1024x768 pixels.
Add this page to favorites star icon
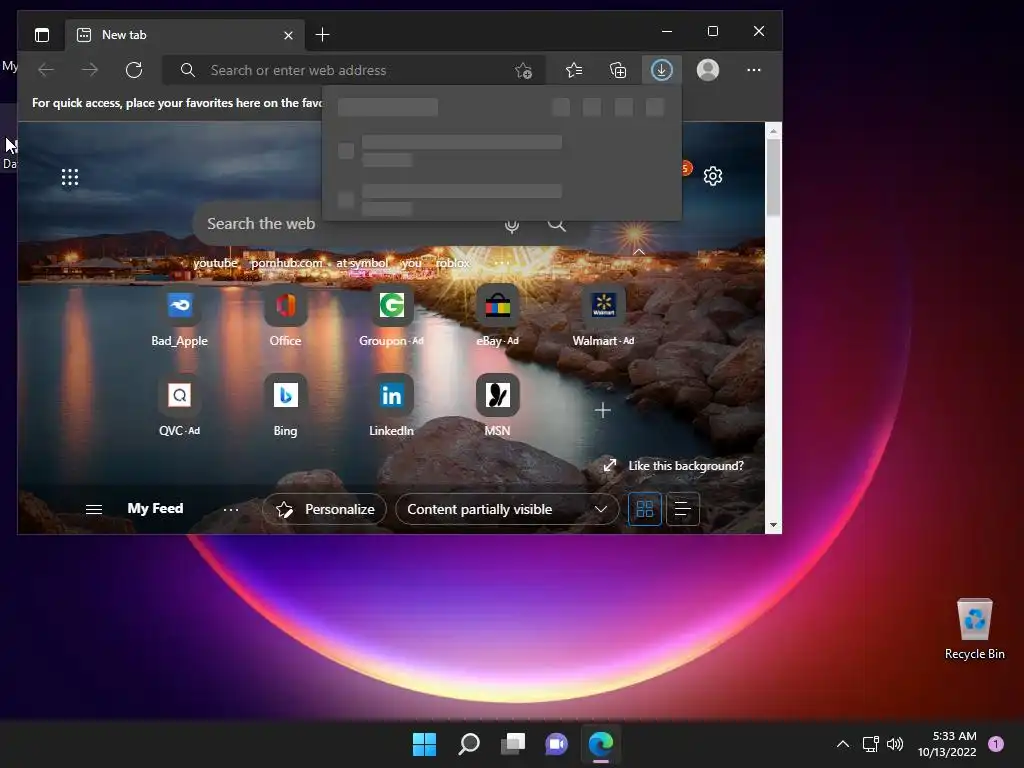(523, 70)
